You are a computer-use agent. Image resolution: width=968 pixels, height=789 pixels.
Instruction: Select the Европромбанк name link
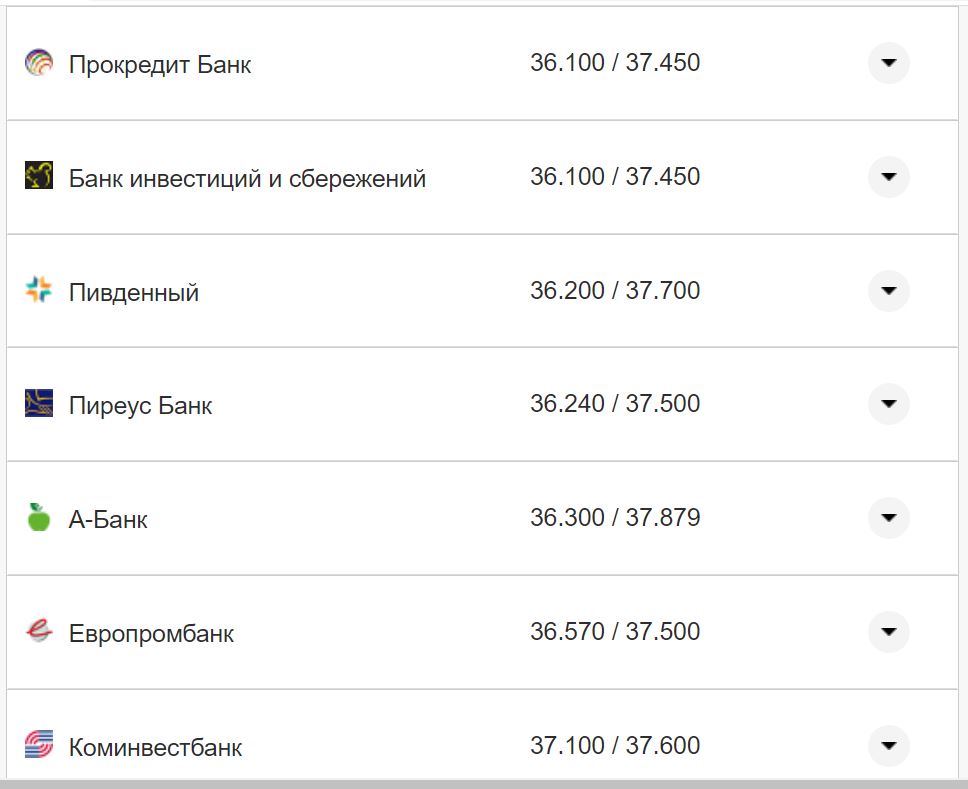tap(150, 632)
